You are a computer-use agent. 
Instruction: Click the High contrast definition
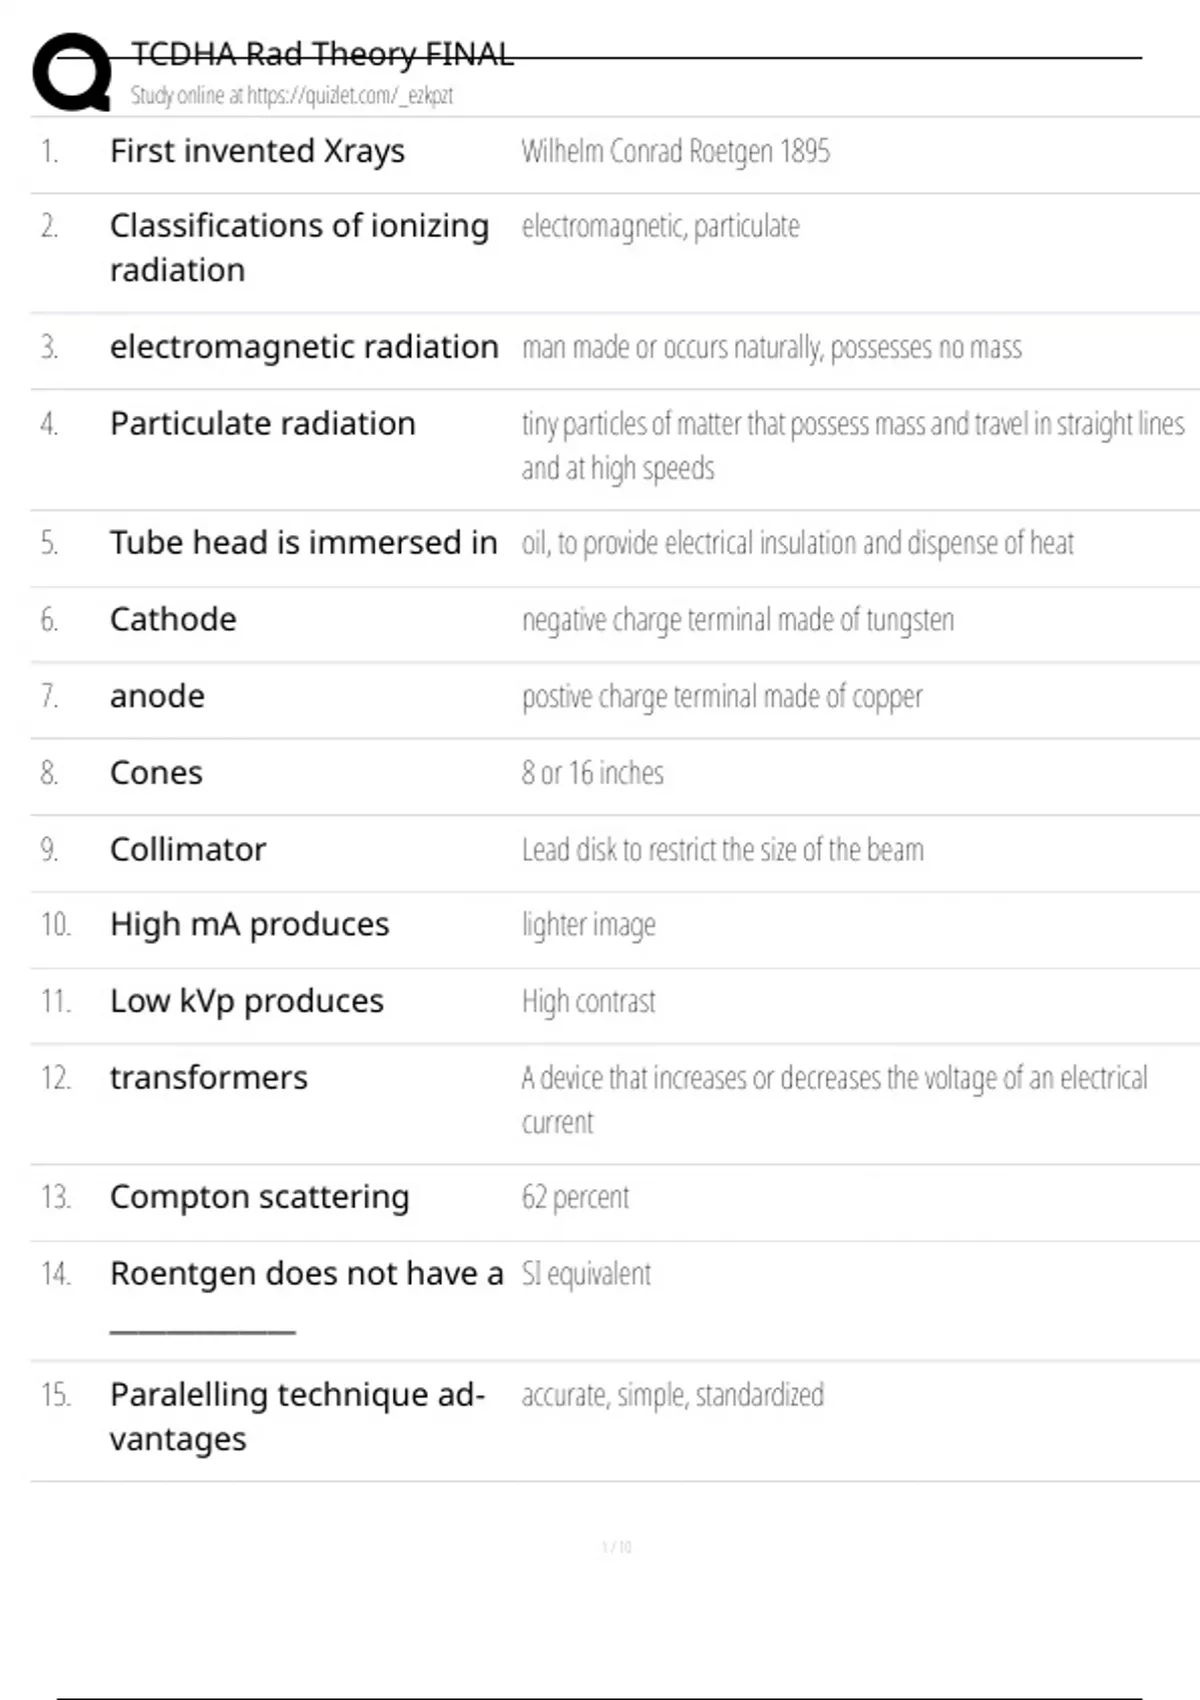588,1001
